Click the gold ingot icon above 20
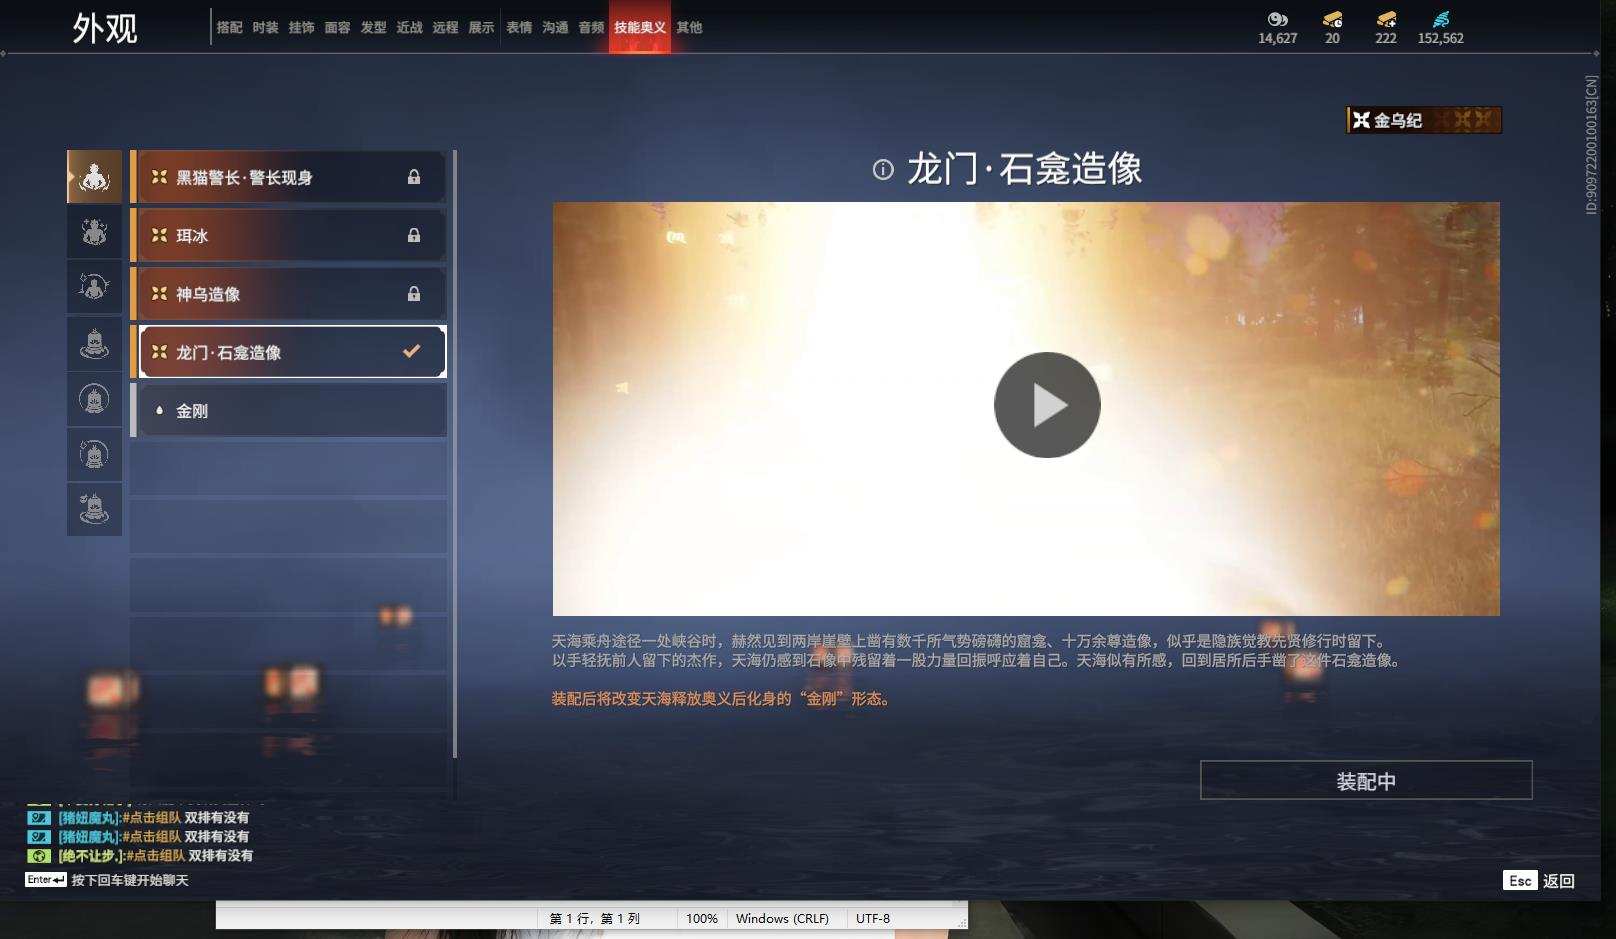The width and height of the screenshot is (1616, 939). click(x=1332, y=19)
